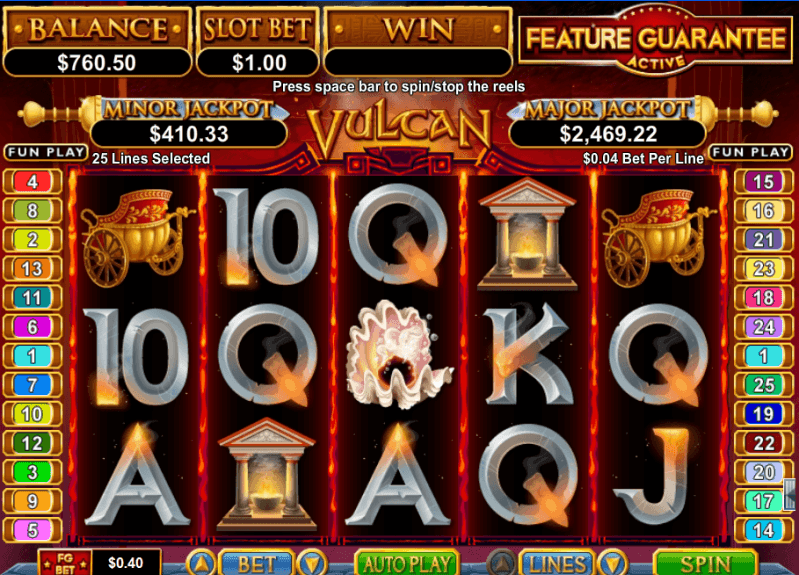
Task: Toggle the FG BET feature guarantee
Action: [64, 563]
